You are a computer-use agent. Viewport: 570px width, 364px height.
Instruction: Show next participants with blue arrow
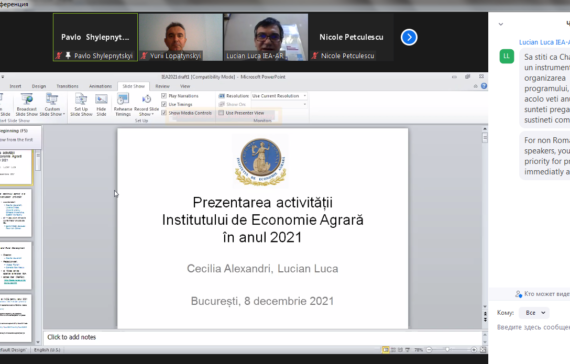click(409, 37)
